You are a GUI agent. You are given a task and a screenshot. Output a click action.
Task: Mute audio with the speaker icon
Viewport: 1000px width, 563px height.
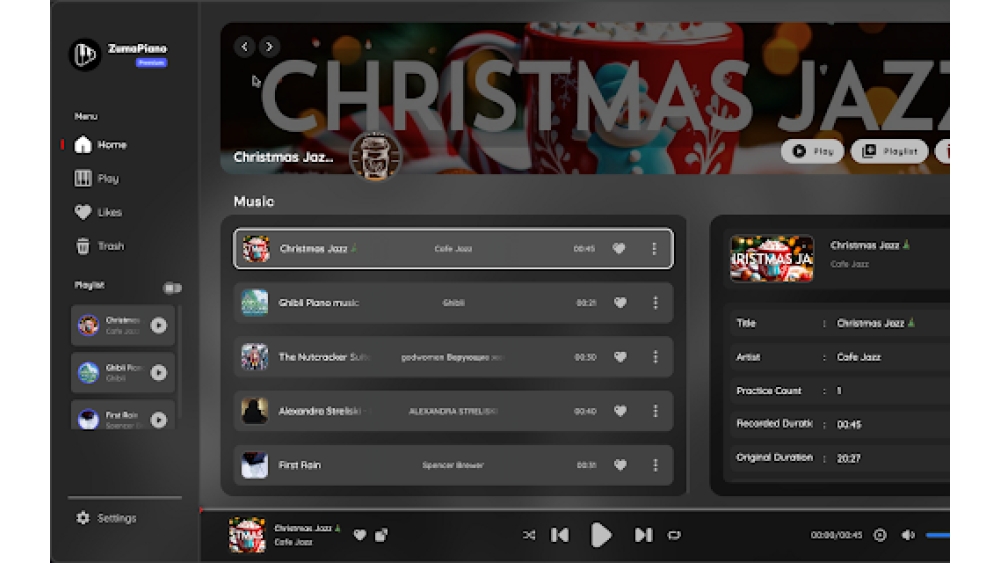point(907,535)
